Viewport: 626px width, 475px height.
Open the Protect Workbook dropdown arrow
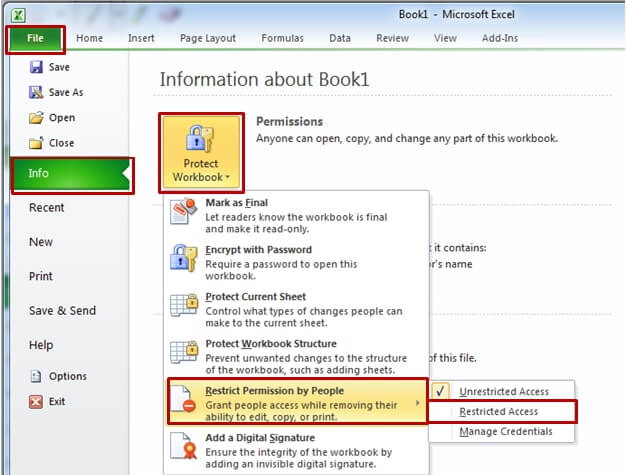click(x=228, y=177)
